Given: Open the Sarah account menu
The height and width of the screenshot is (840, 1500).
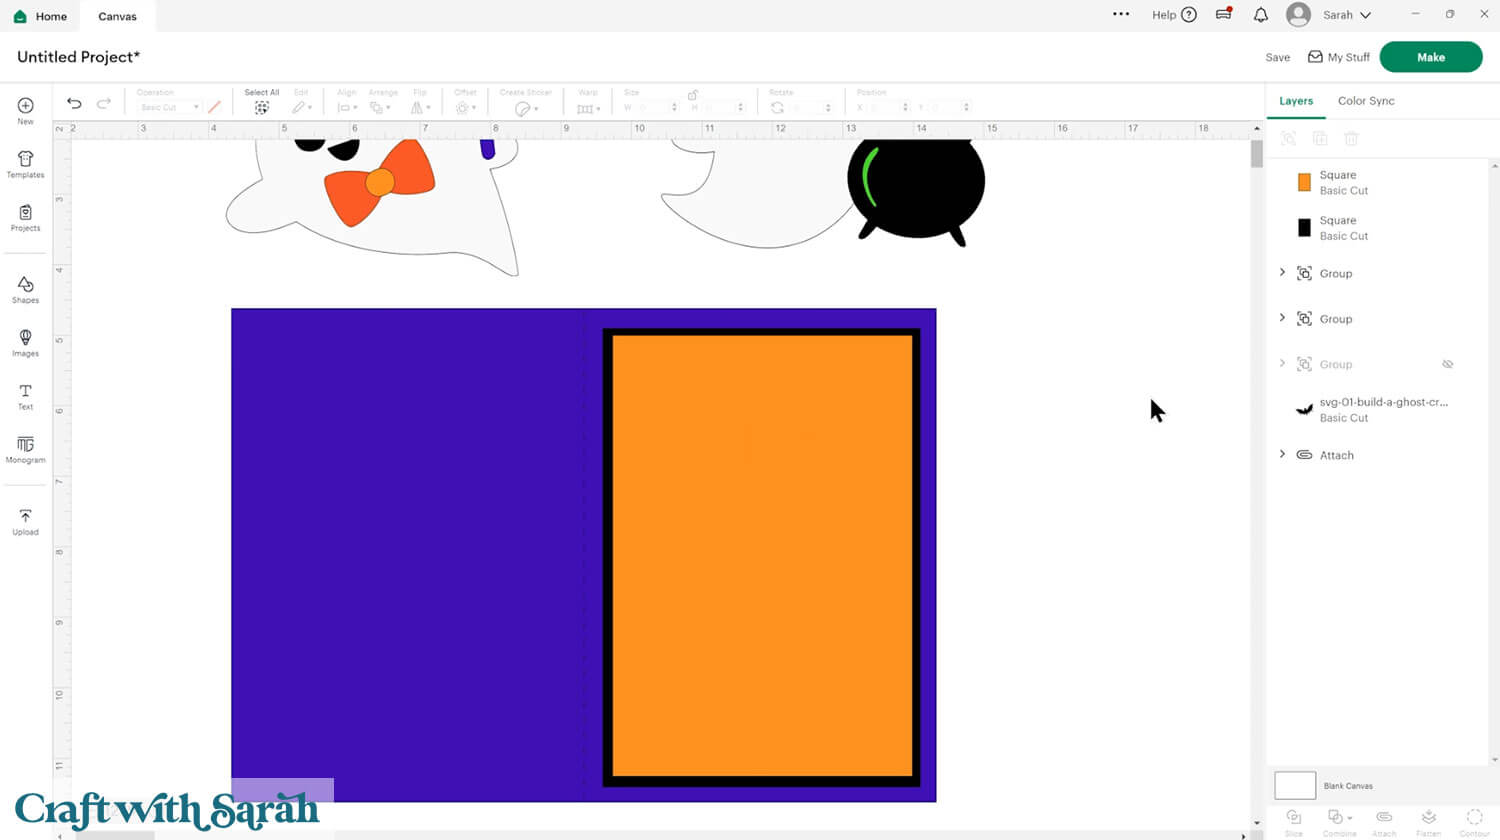Looking at the screenshot, I should pos(1329,15).
